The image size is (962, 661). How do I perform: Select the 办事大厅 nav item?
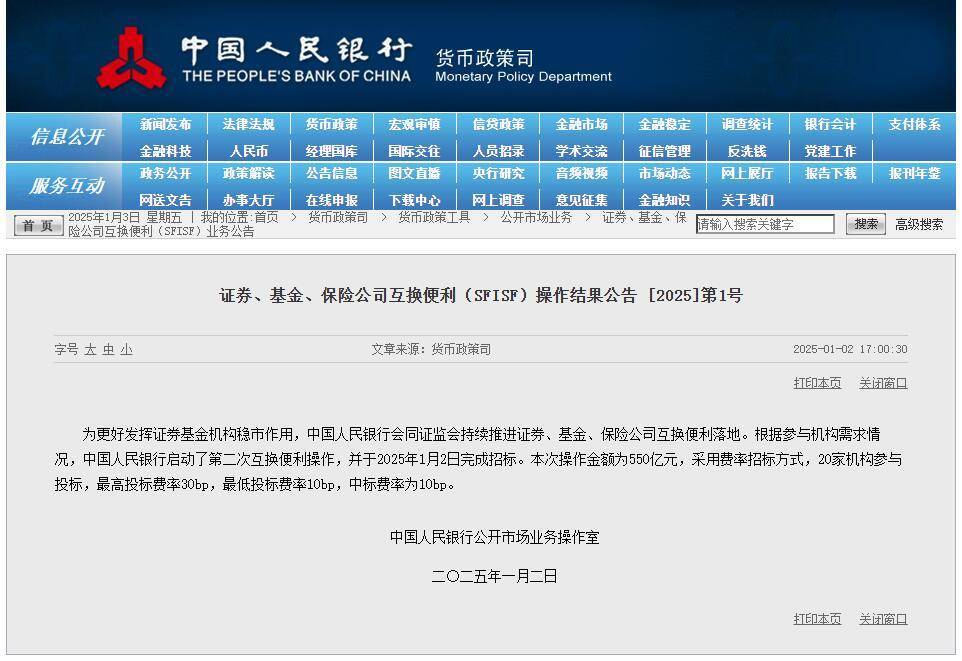[248, 200]
